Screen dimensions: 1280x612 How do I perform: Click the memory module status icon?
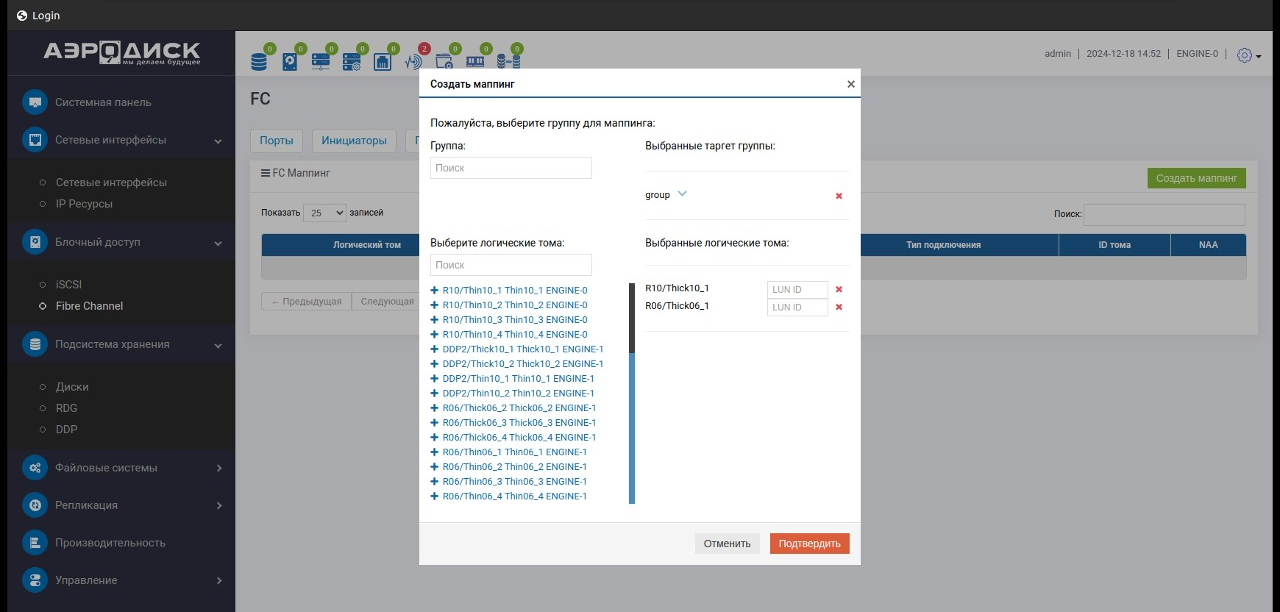click(475, 62)
